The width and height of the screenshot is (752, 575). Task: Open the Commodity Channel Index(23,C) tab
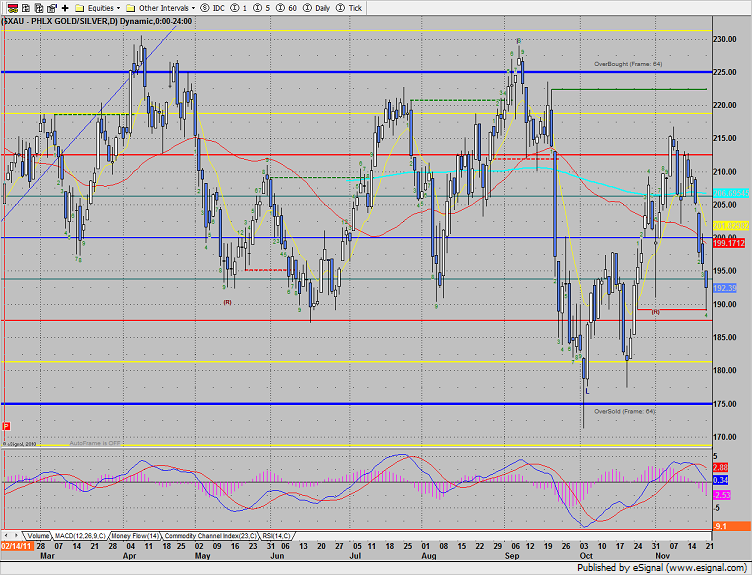tap(211, 536)
